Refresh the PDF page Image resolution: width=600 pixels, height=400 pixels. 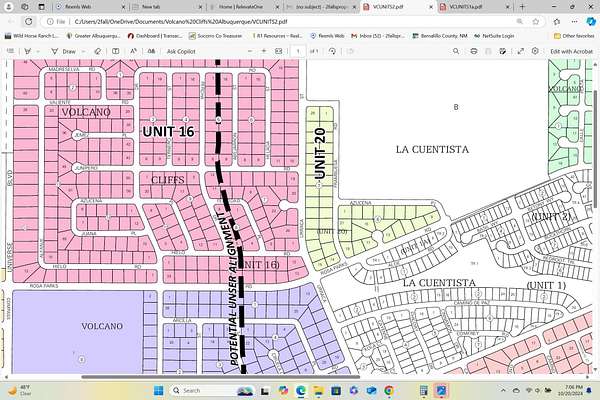point(28,20)
